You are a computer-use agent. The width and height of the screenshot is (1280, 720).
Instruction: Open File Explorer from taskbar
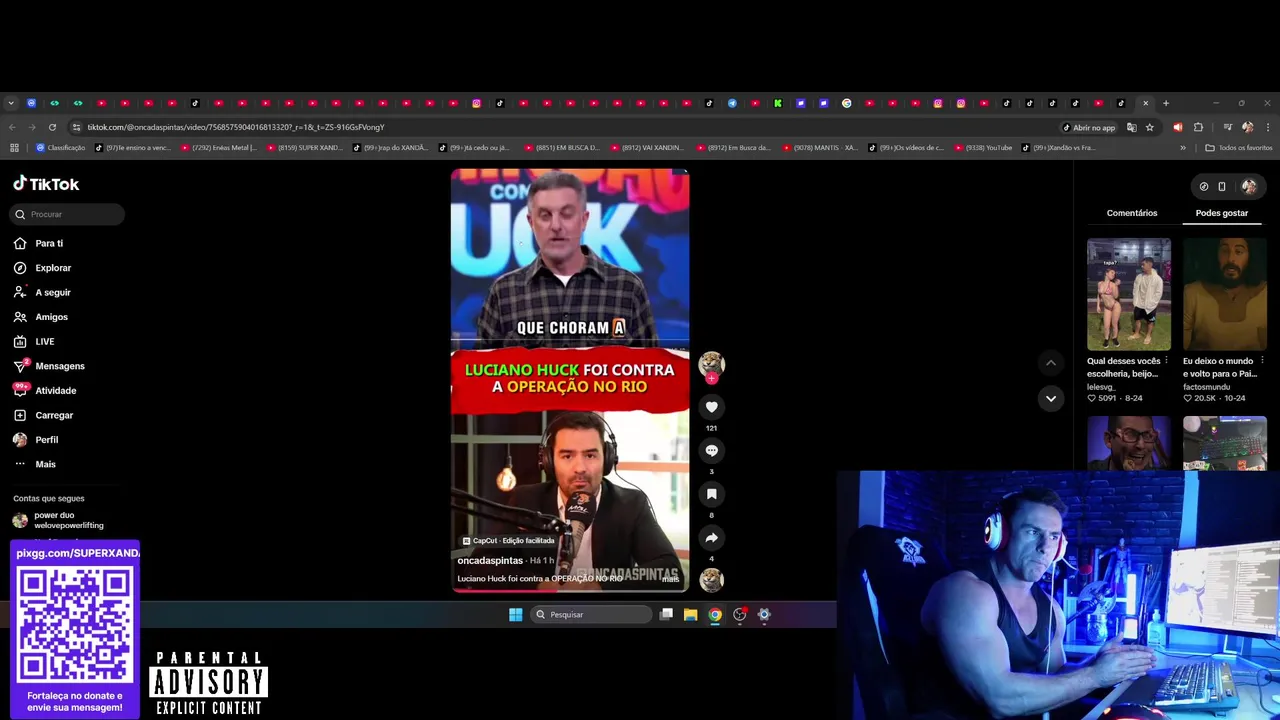point(690,614)
